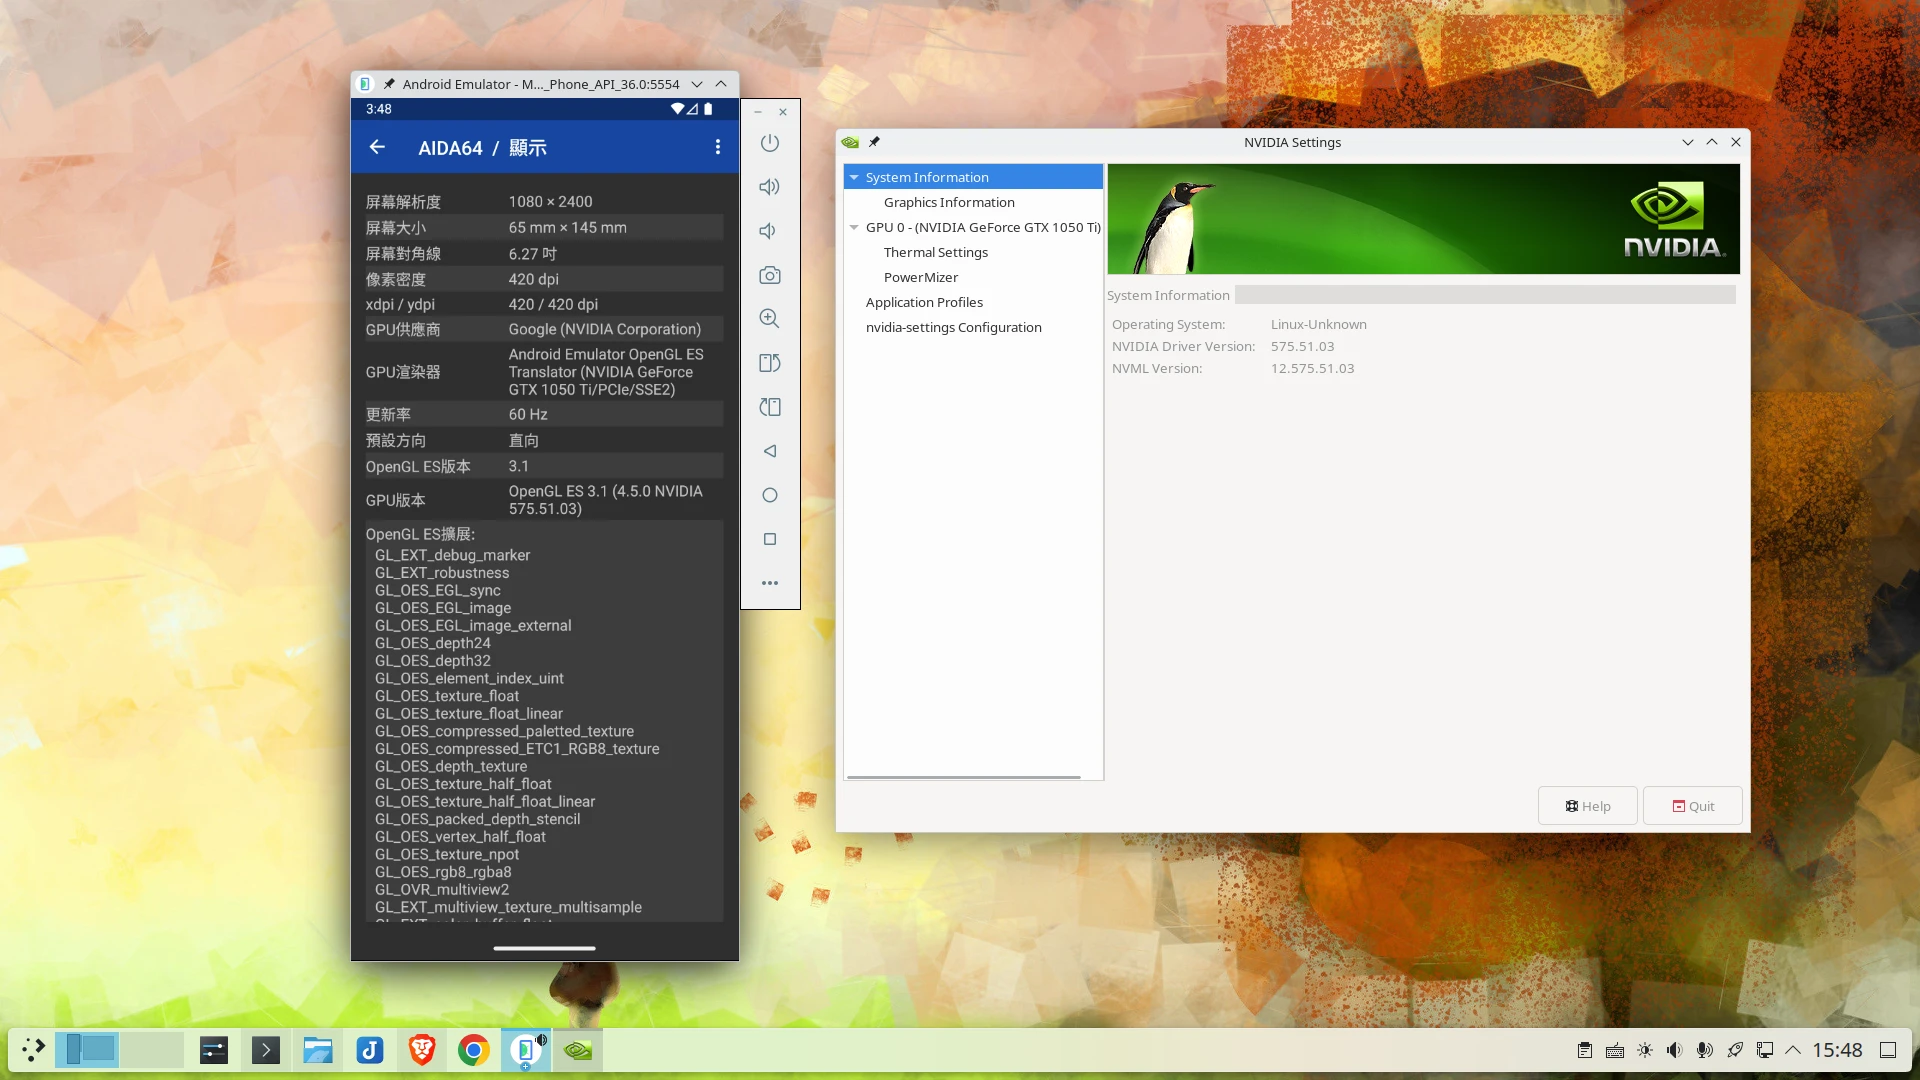Screen dimensions: 1920x1080
Task: Click the emulator volume up icon
Action: pyautogui.click(x=769, y=187)
